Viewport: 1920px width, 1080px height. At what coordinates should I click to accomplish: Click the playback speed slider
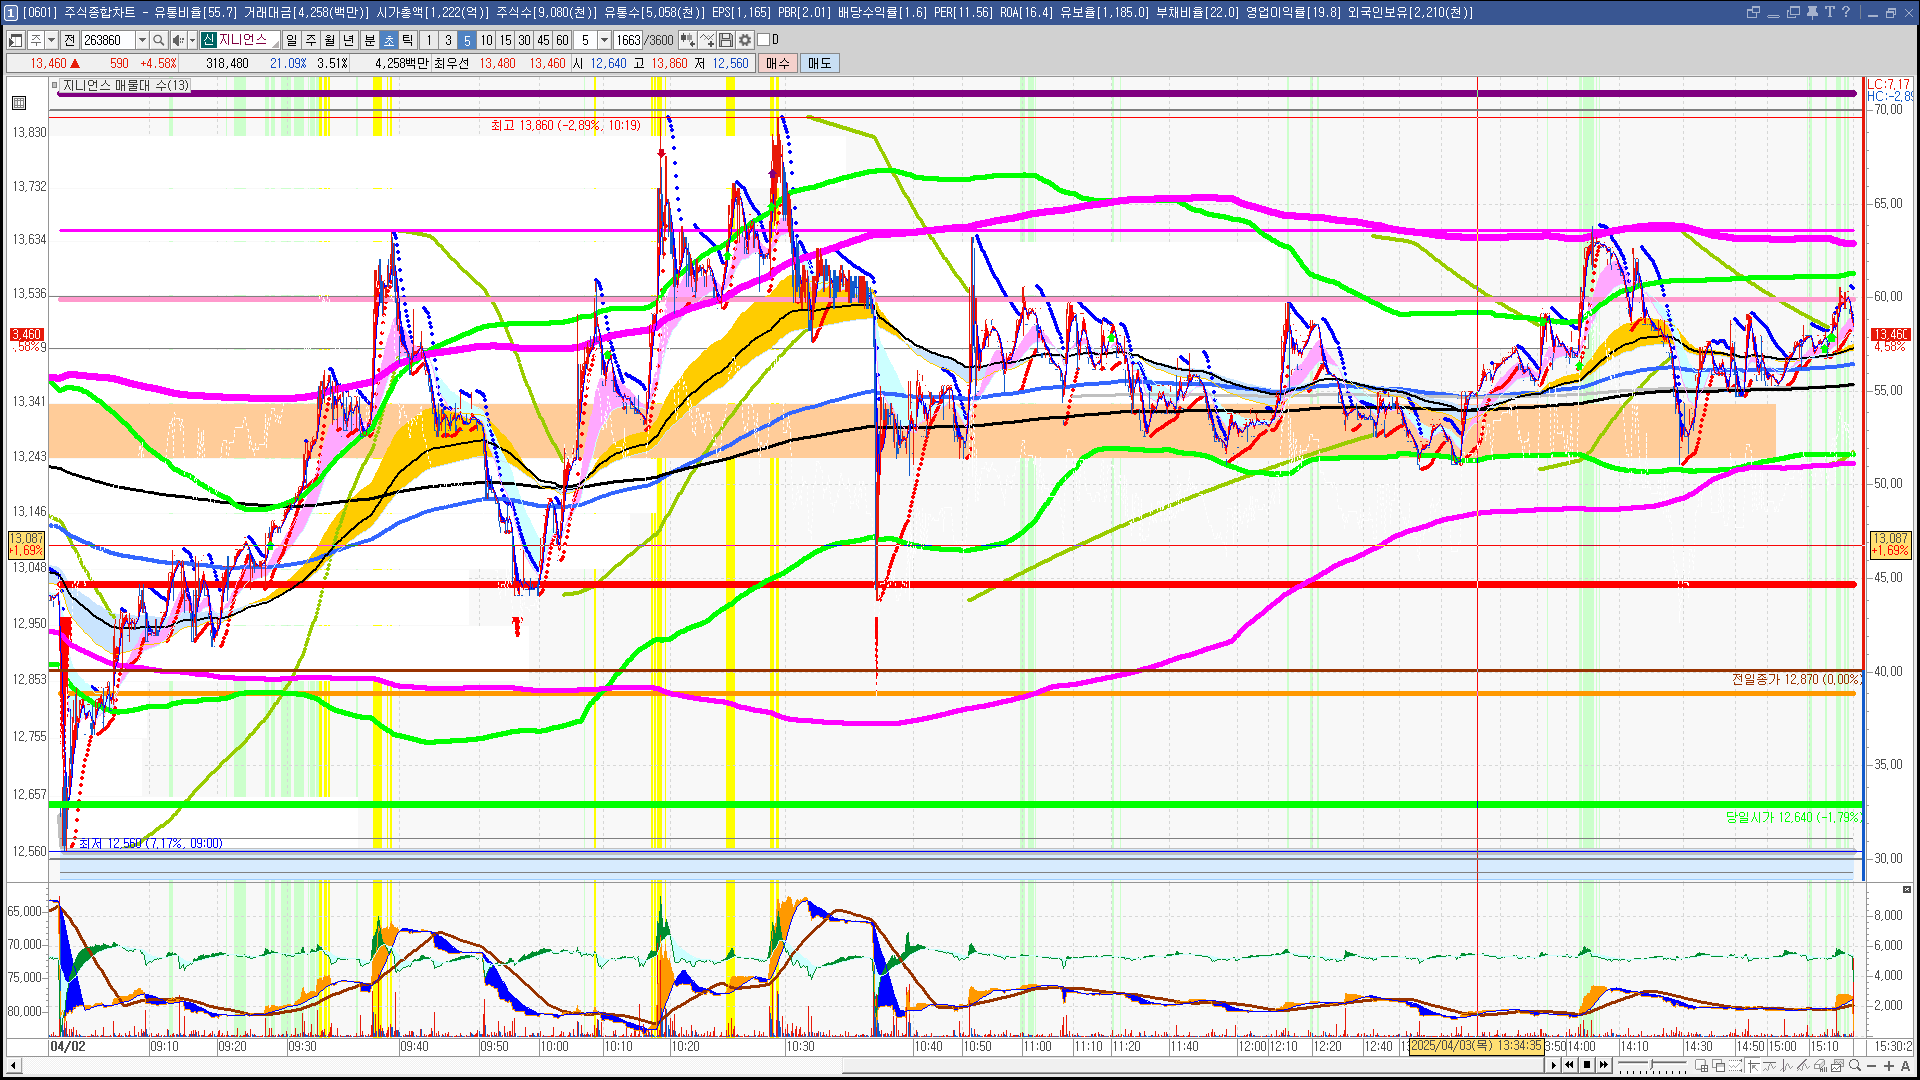tap(1652, 1064)
